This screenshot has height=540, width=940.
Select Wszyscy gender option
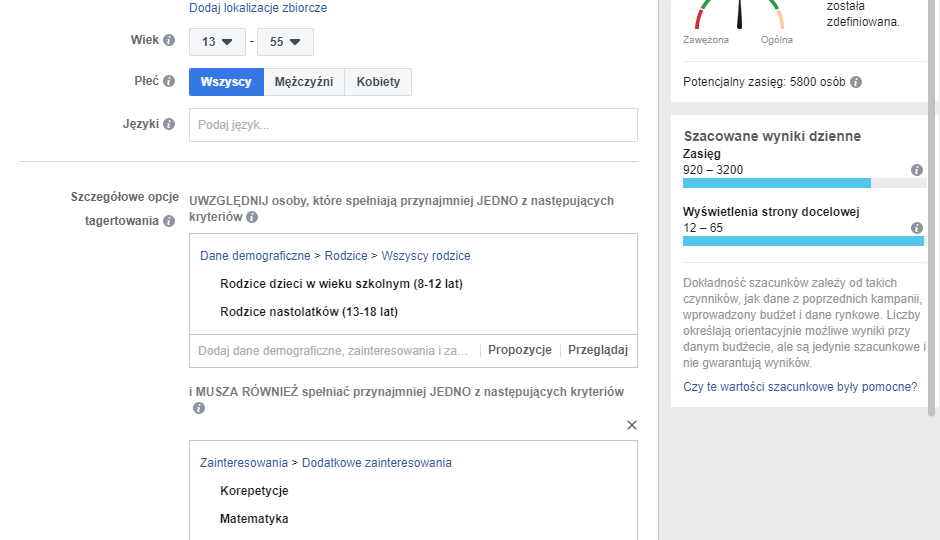[x=226, y=82]
